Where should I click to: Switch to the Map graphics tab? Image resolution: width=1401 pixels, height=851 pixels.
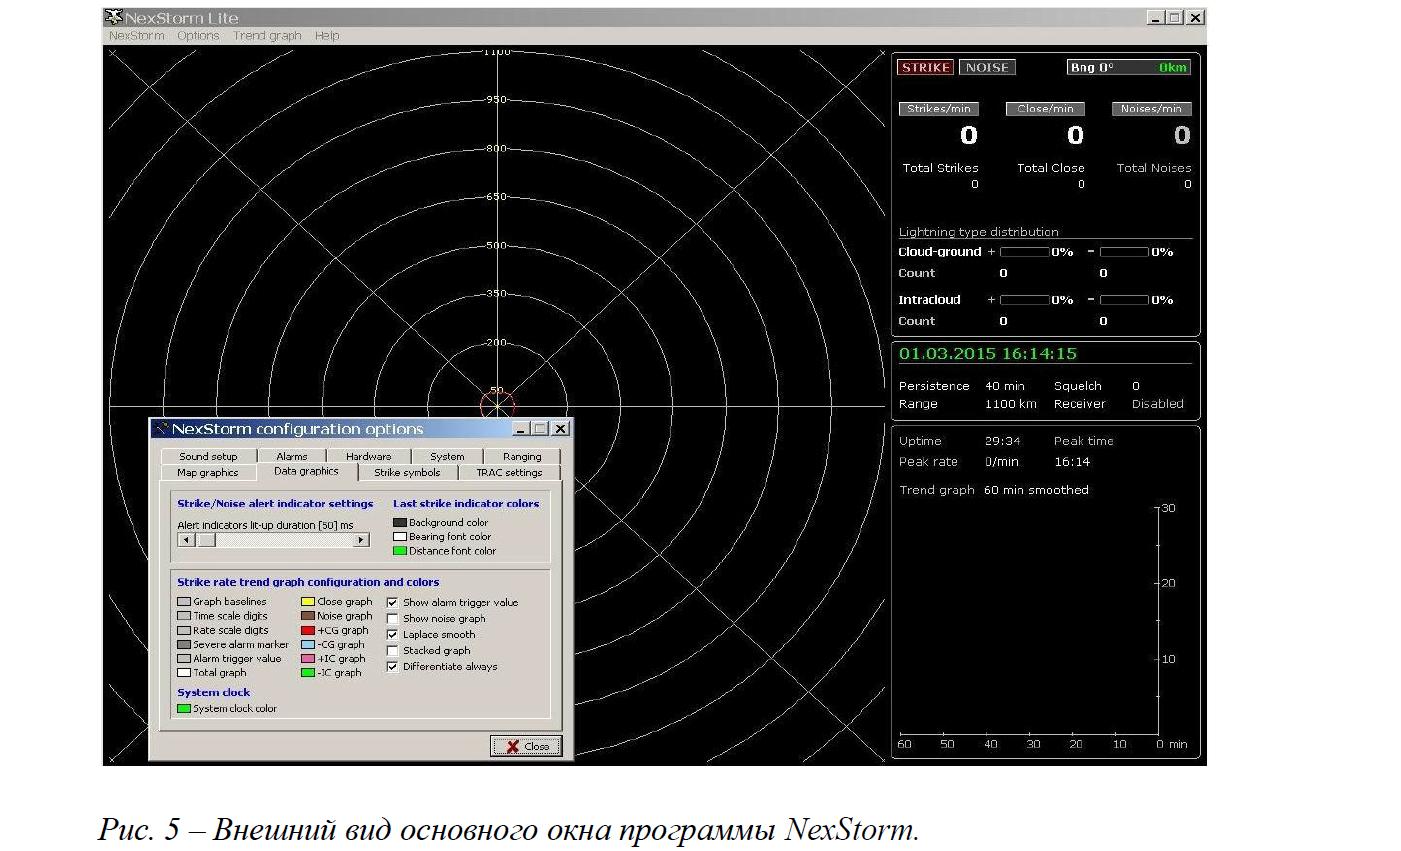point(208,472)
